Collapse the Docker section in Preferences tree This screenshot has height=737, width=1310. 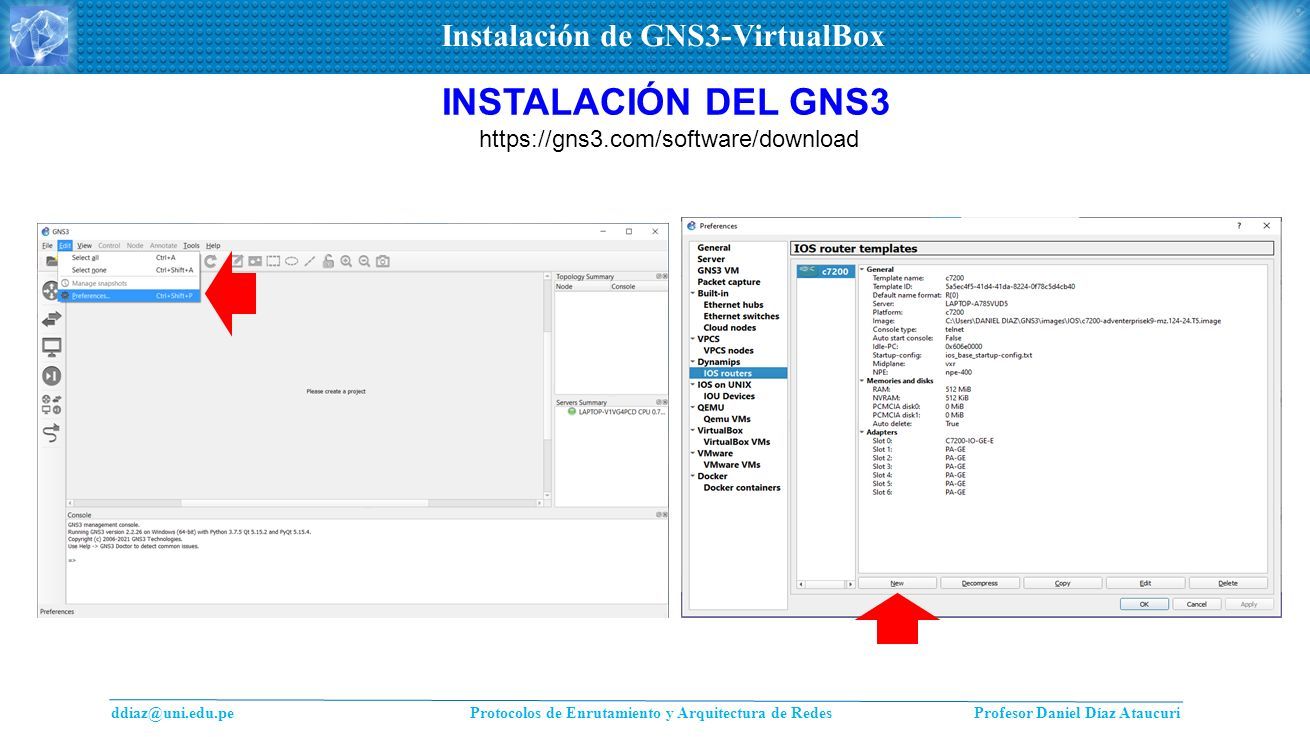click(x=693, y=477)
